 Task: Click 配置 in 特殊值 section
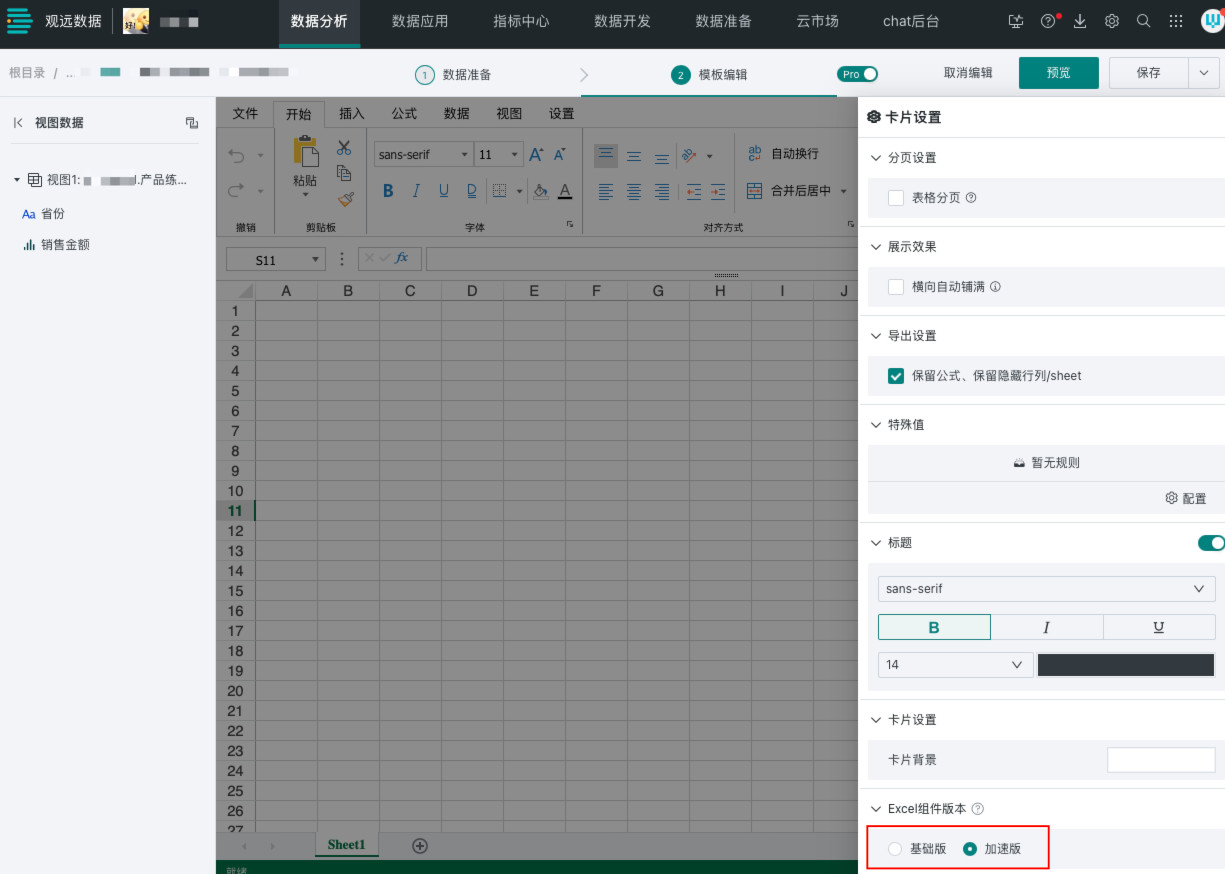[x=1186, y=498]
